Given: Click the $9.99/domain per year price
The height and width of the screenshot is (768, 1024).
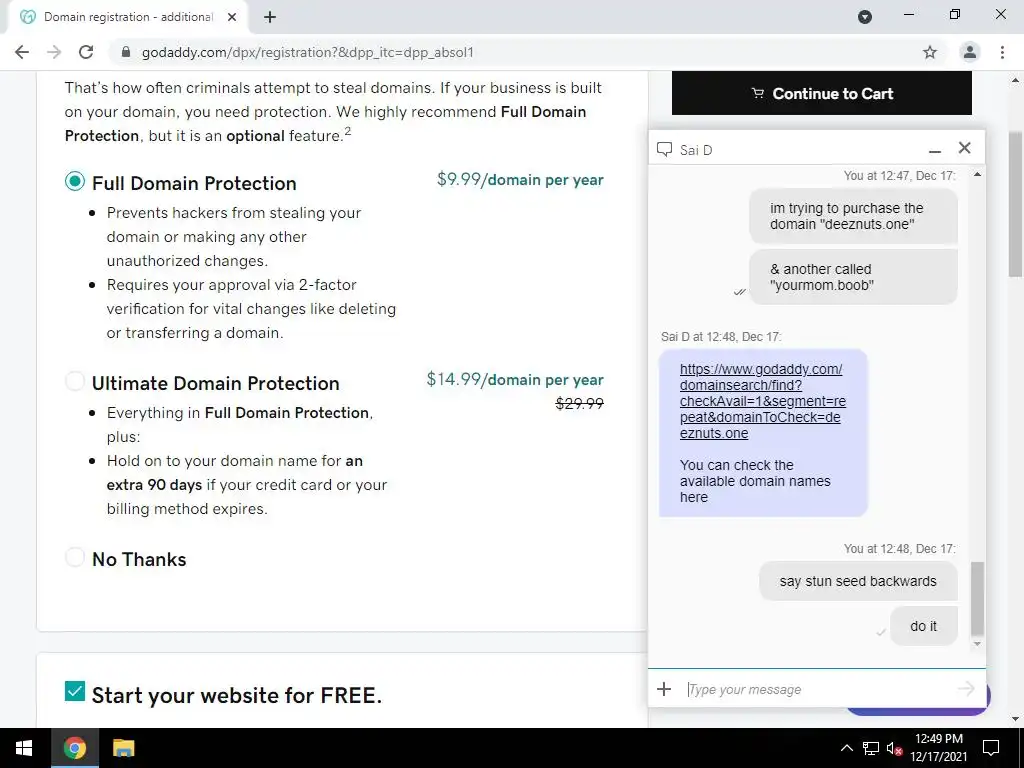Looking at the screenshot, I should (520, 180).
